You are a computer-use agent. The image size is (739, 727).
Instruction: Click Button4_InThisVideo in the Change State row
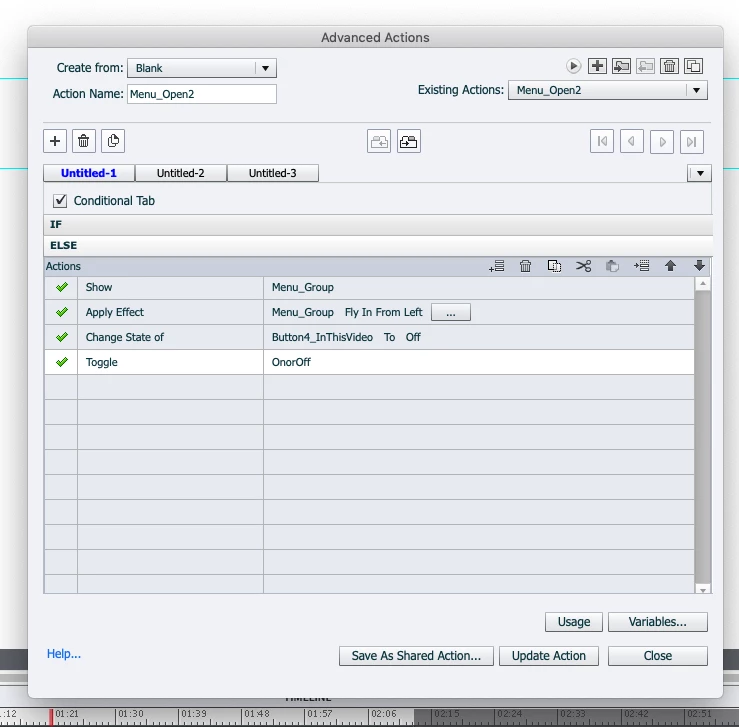coord(322,337)
